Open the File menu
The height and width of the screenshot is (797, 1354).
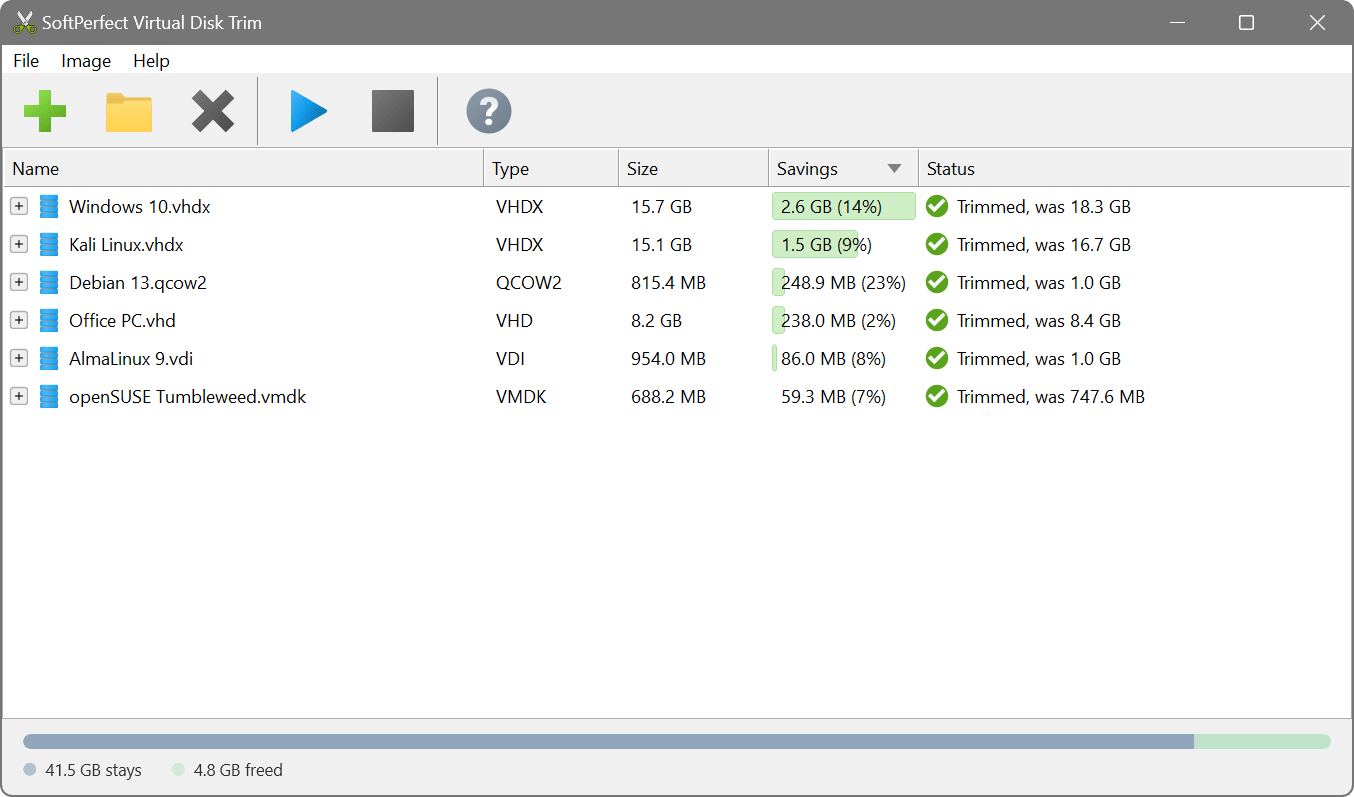point(26,61)
